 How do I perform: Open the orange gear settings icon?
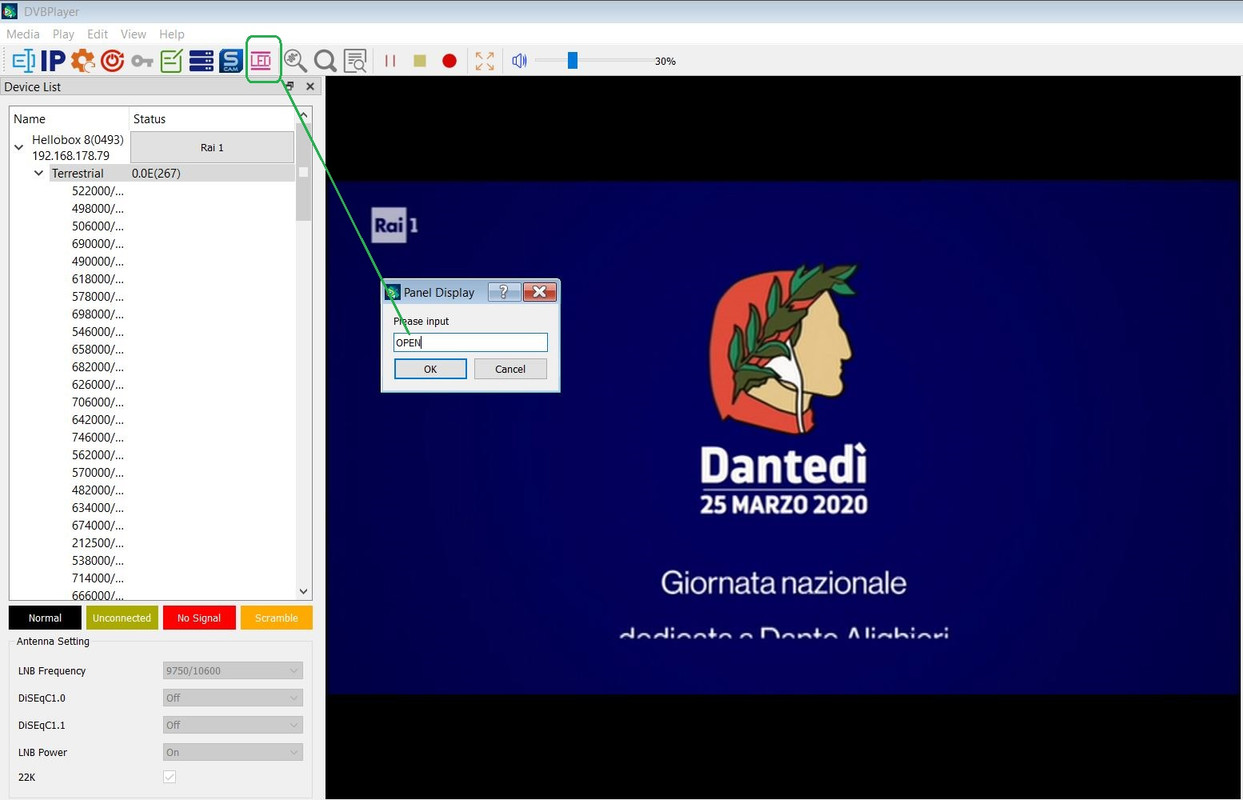point(83,61)
